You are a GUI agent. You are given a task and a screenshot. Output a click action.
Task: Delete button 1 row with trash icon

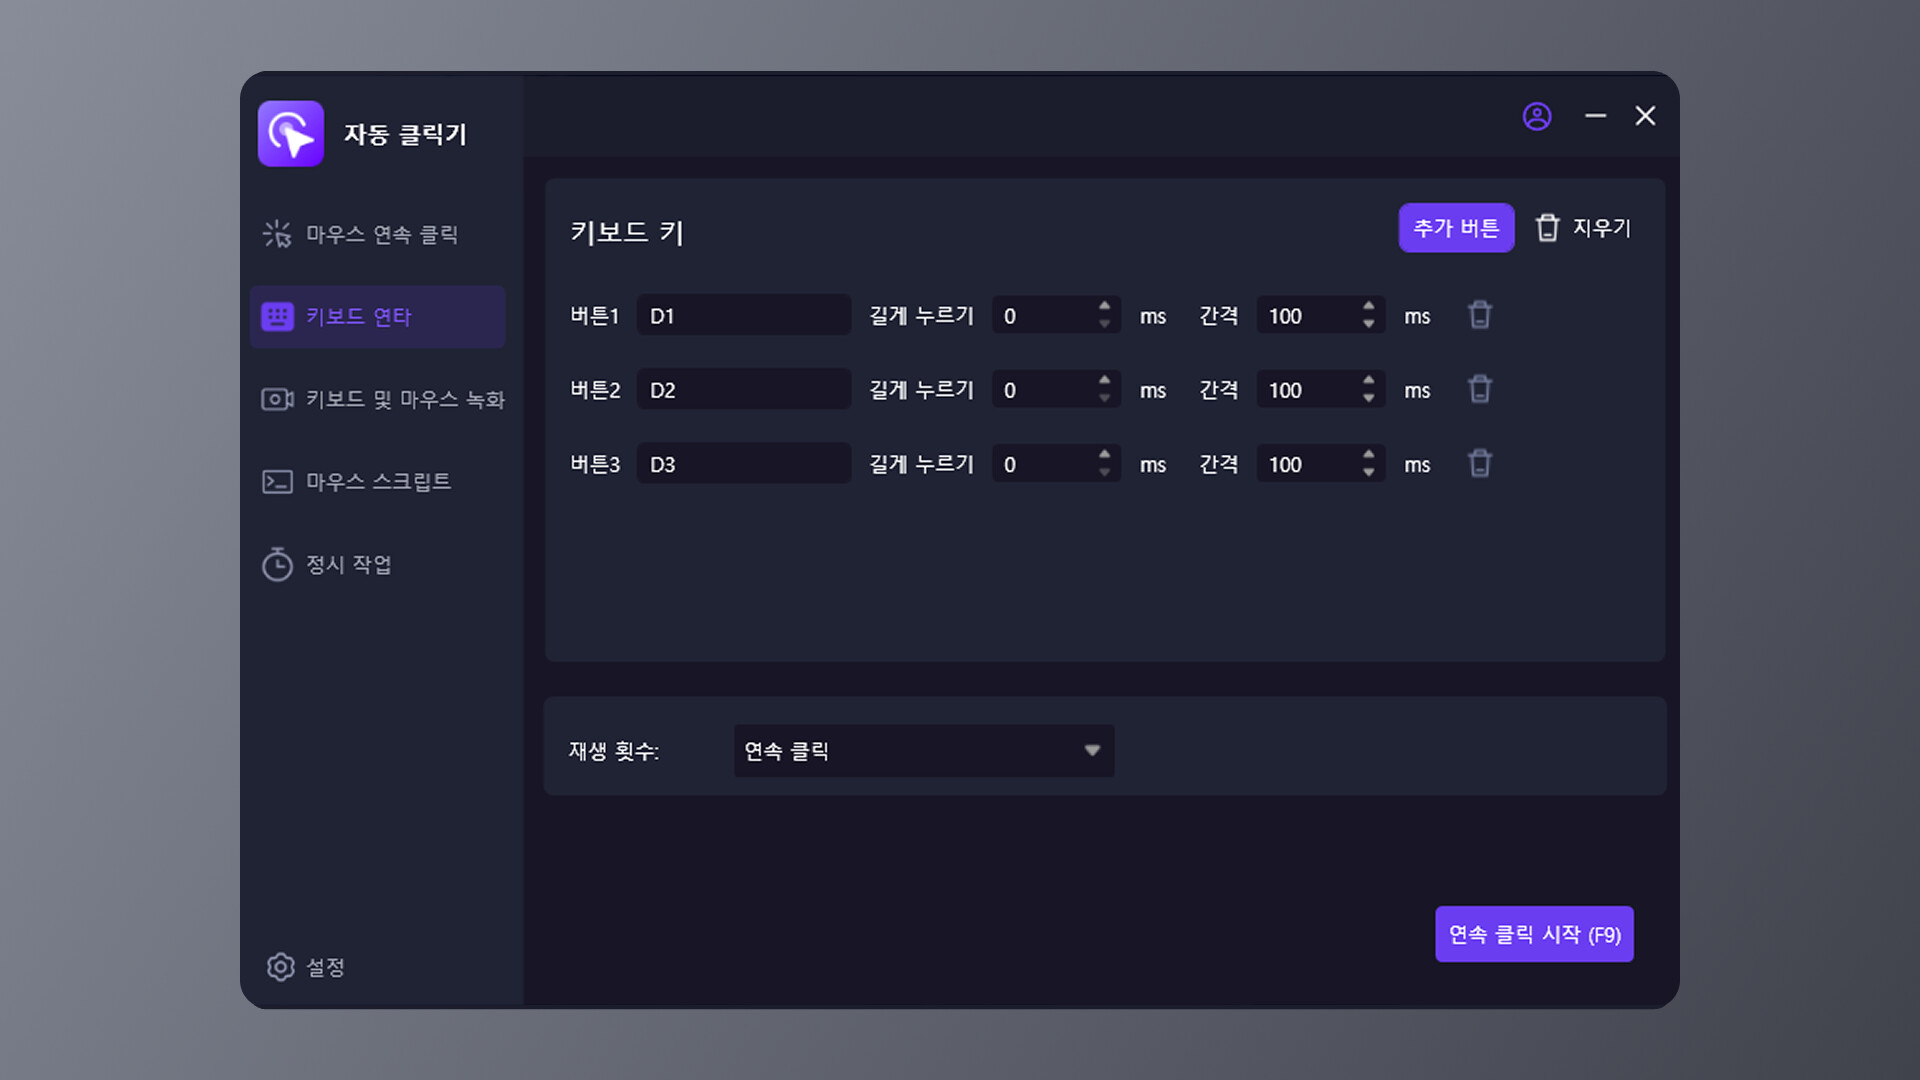pos(1480,316)
